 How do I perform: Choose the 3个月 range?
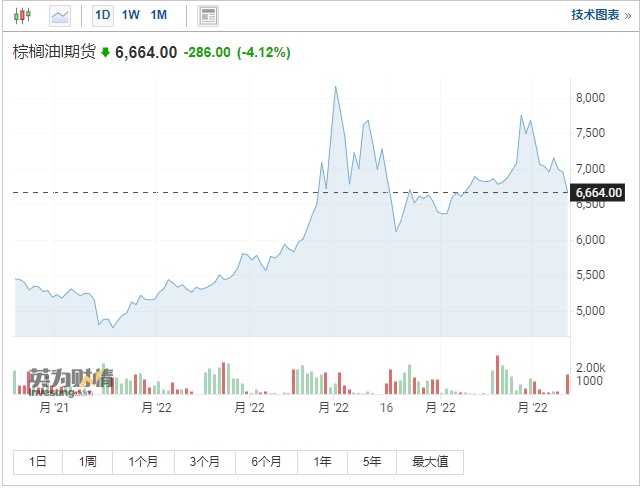(x=205, y=461)
